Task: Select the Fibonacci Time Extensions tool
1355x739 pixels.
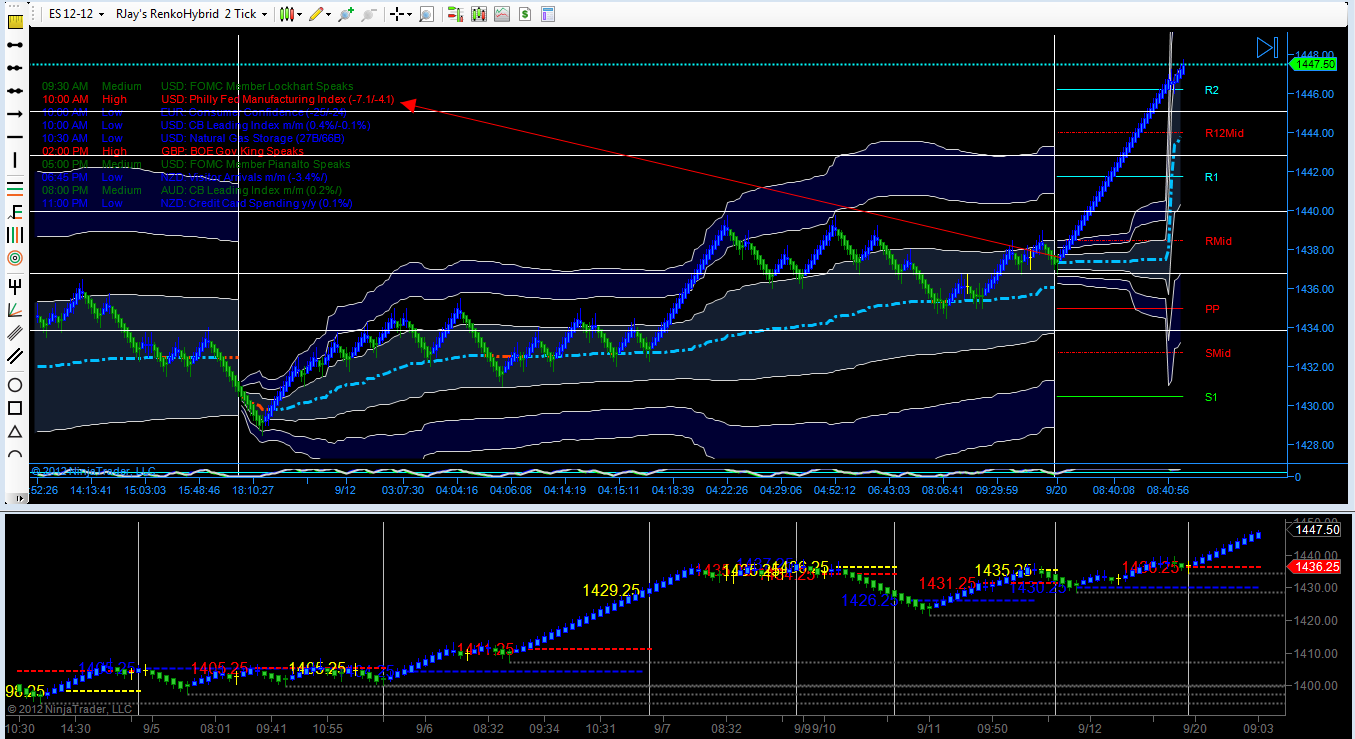Action: click(15, 234)
